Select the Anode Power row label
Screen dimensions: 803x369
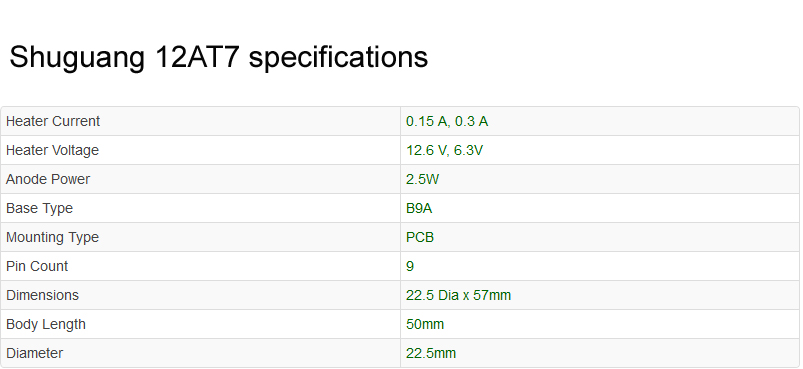48,179
